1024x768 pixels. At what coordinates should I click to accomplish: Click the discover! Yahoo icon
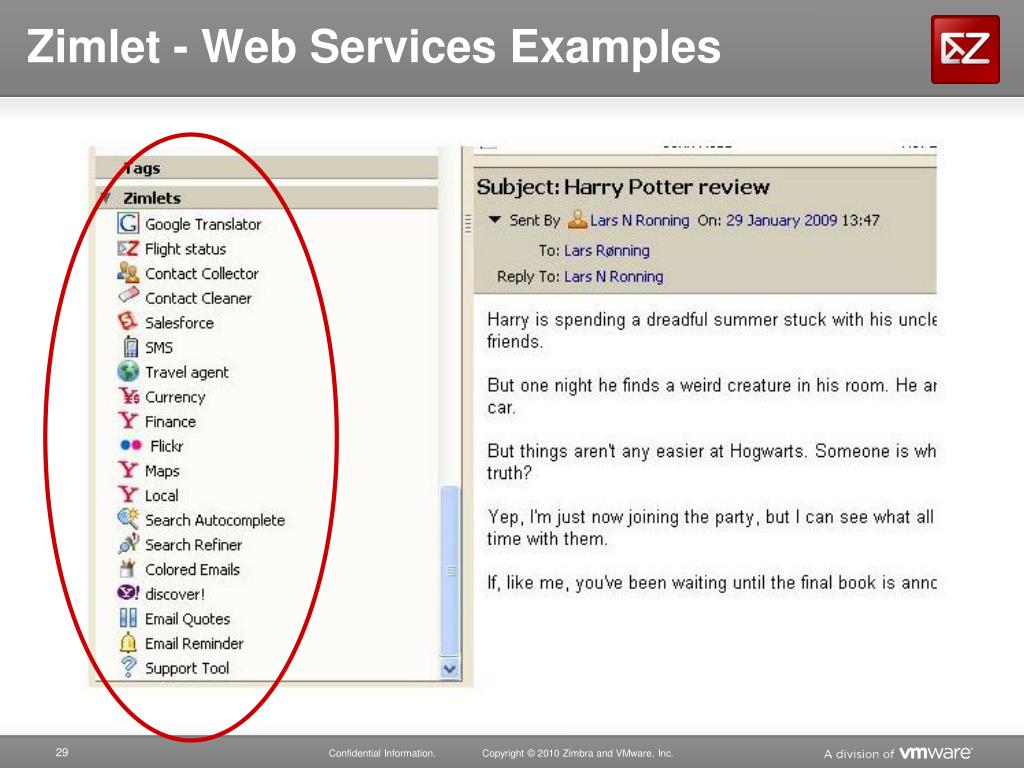tap(128, 592)
